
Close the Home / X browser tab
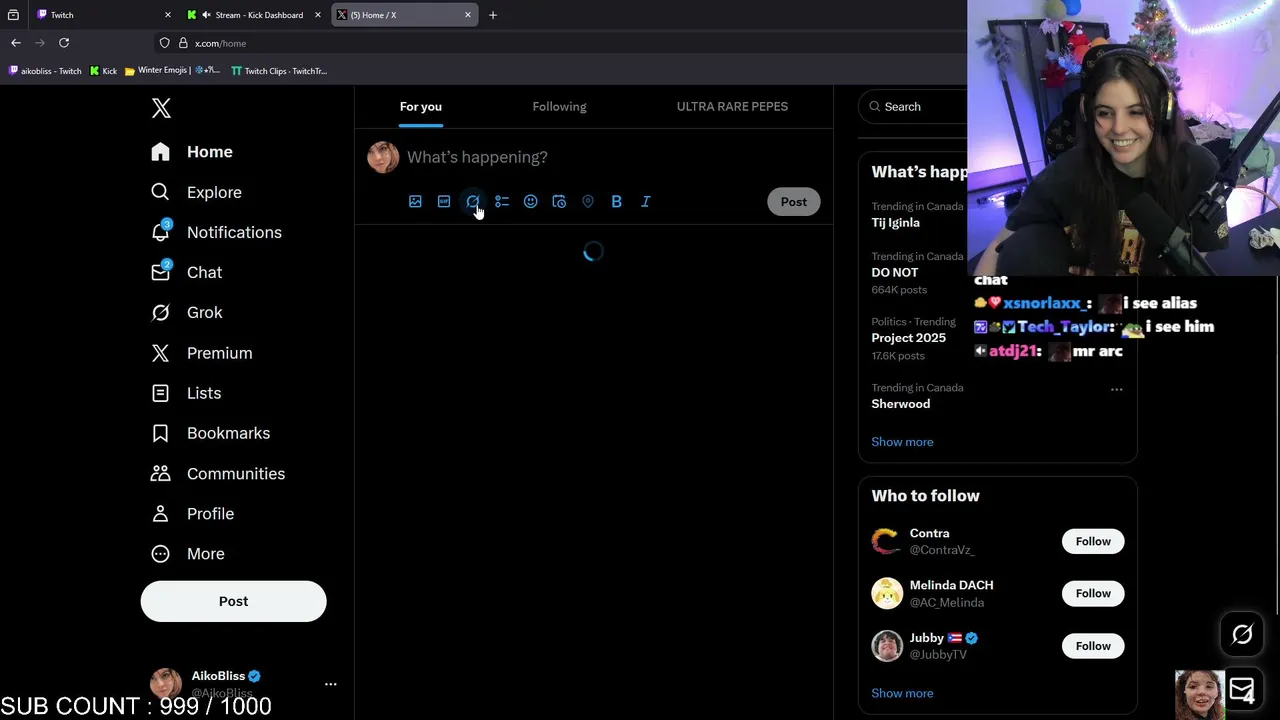pyautogui.click(x=468, y=15)
